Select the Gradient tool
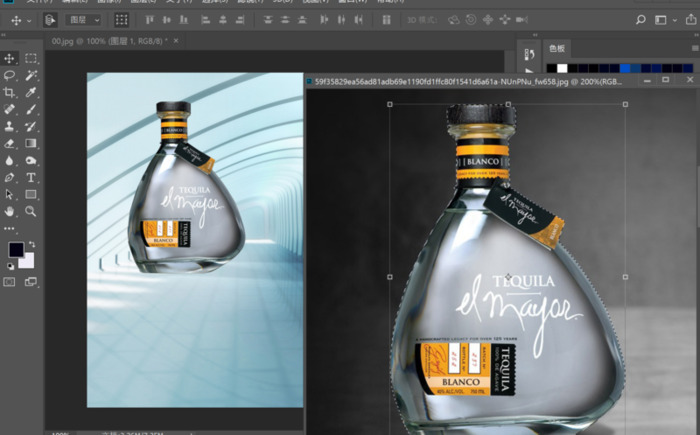Image resolution: width=700 pixels, height=435 pixels. 32,144
